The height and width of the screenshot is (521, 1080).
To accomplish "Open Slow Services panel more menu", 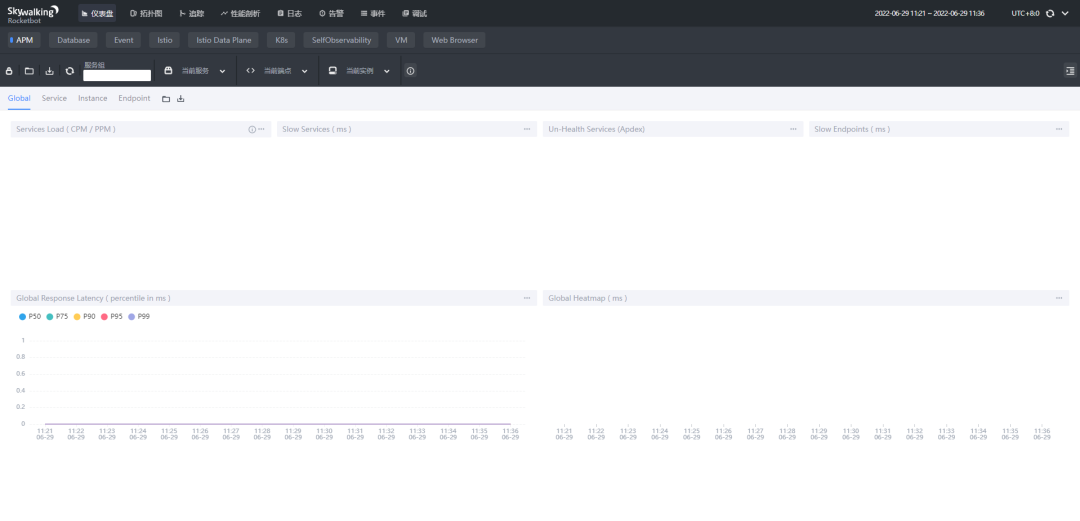I will (x=527, y=130).
